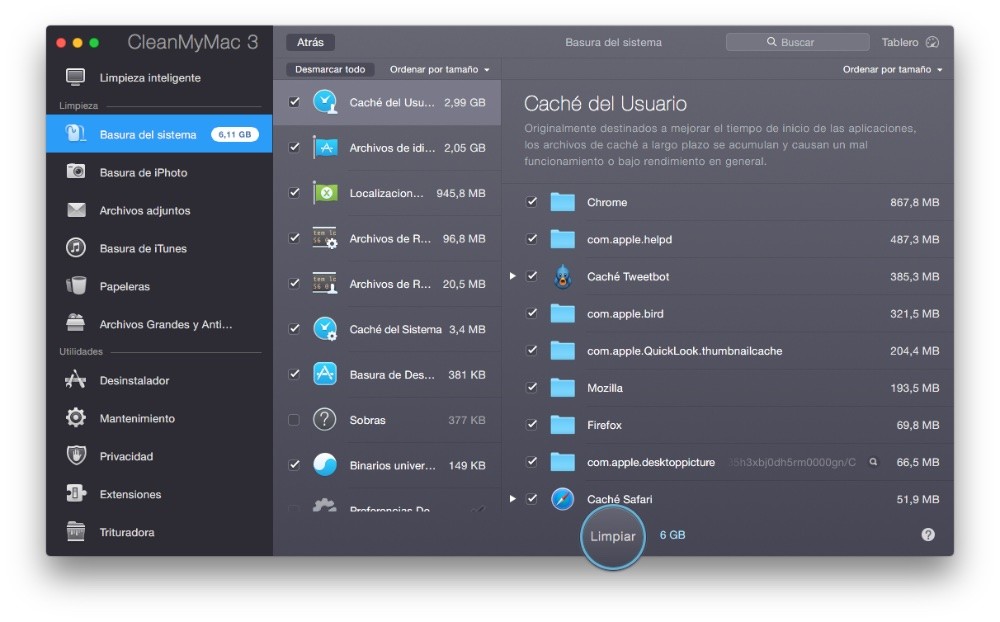Image resolution: width=1000 pixels, height=622 pixels.
Task: Uncheck the com.apple.helpd checkbox
Action: pyautogui.click(x=531, y=239)
